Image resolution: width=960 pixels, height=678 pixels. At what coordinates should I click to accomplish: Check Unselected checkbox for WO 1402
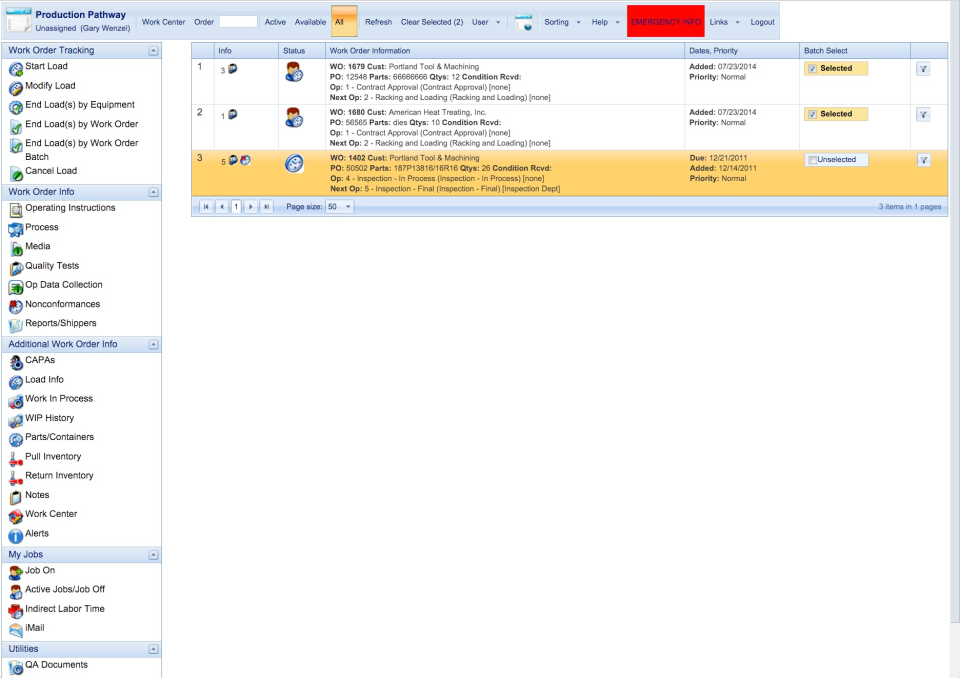coord(812,160)
